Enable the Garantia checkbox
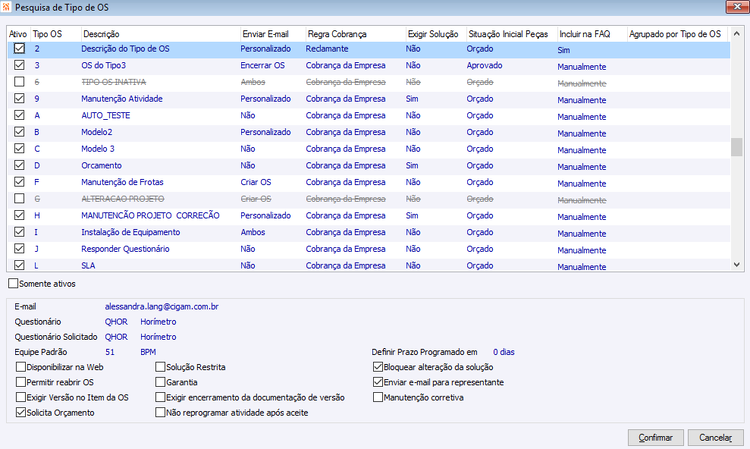Screen dimensions: 750x449 click(x=160, y=382)
